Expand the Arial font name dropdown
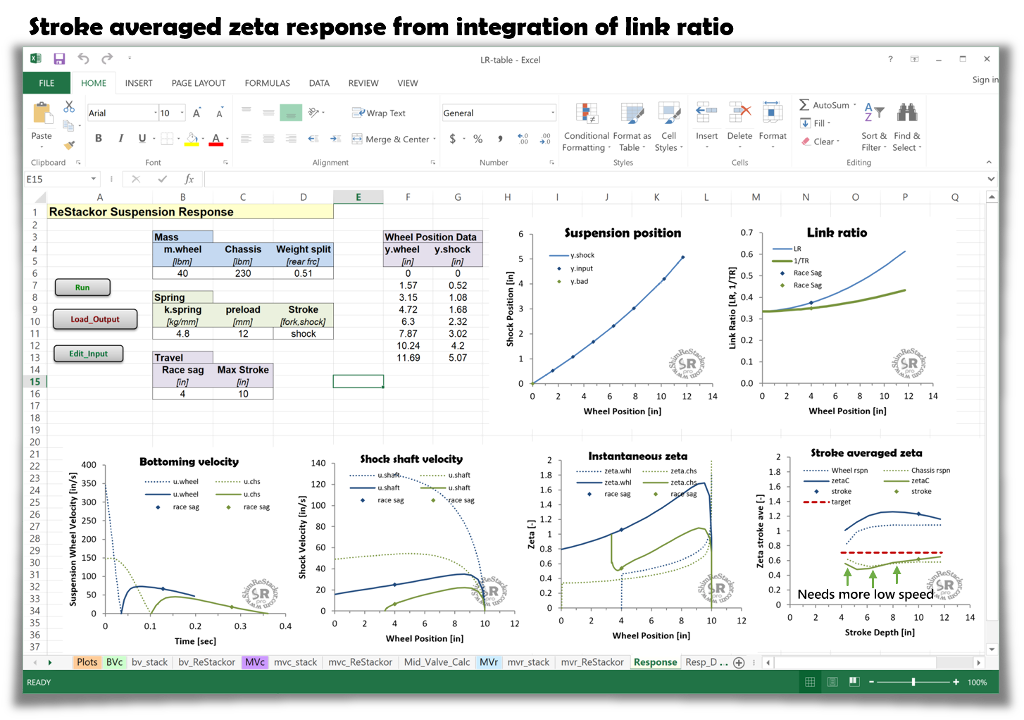The height and width of the screenshot is (720, 1024). click(155, 113)
